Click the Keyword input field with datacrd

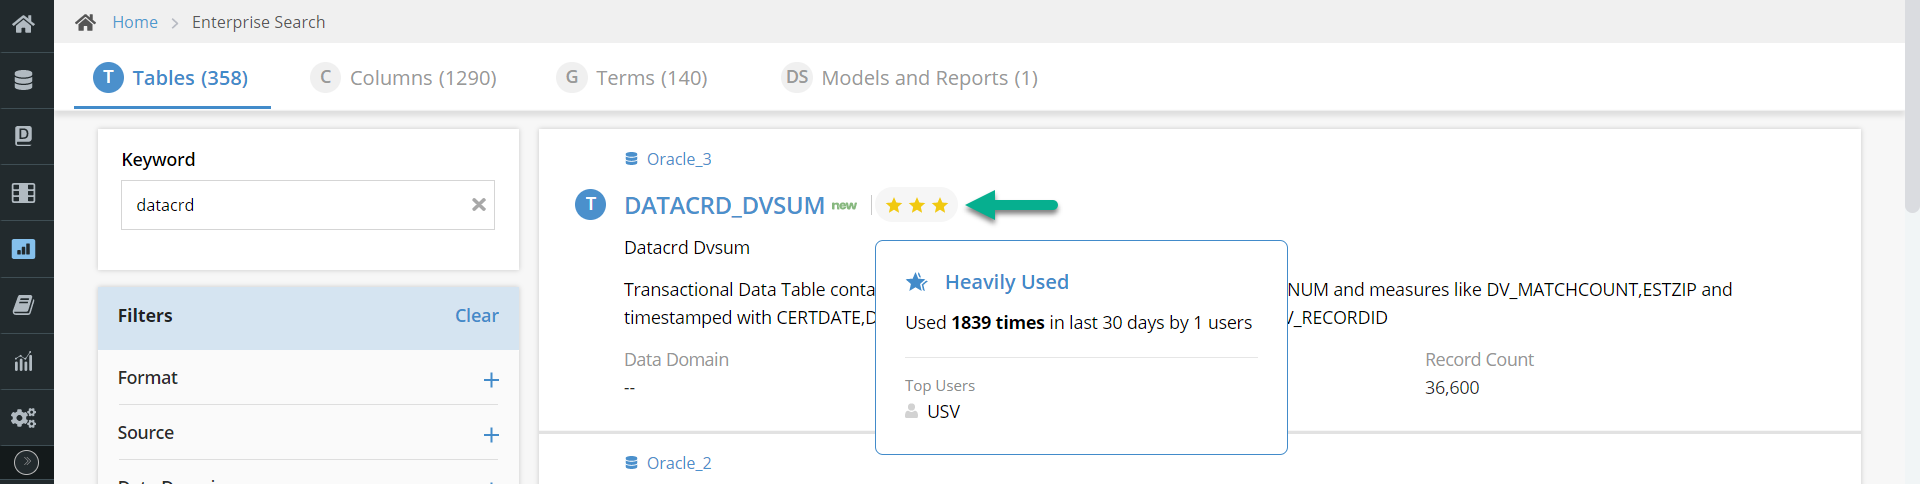click(308, 205)
